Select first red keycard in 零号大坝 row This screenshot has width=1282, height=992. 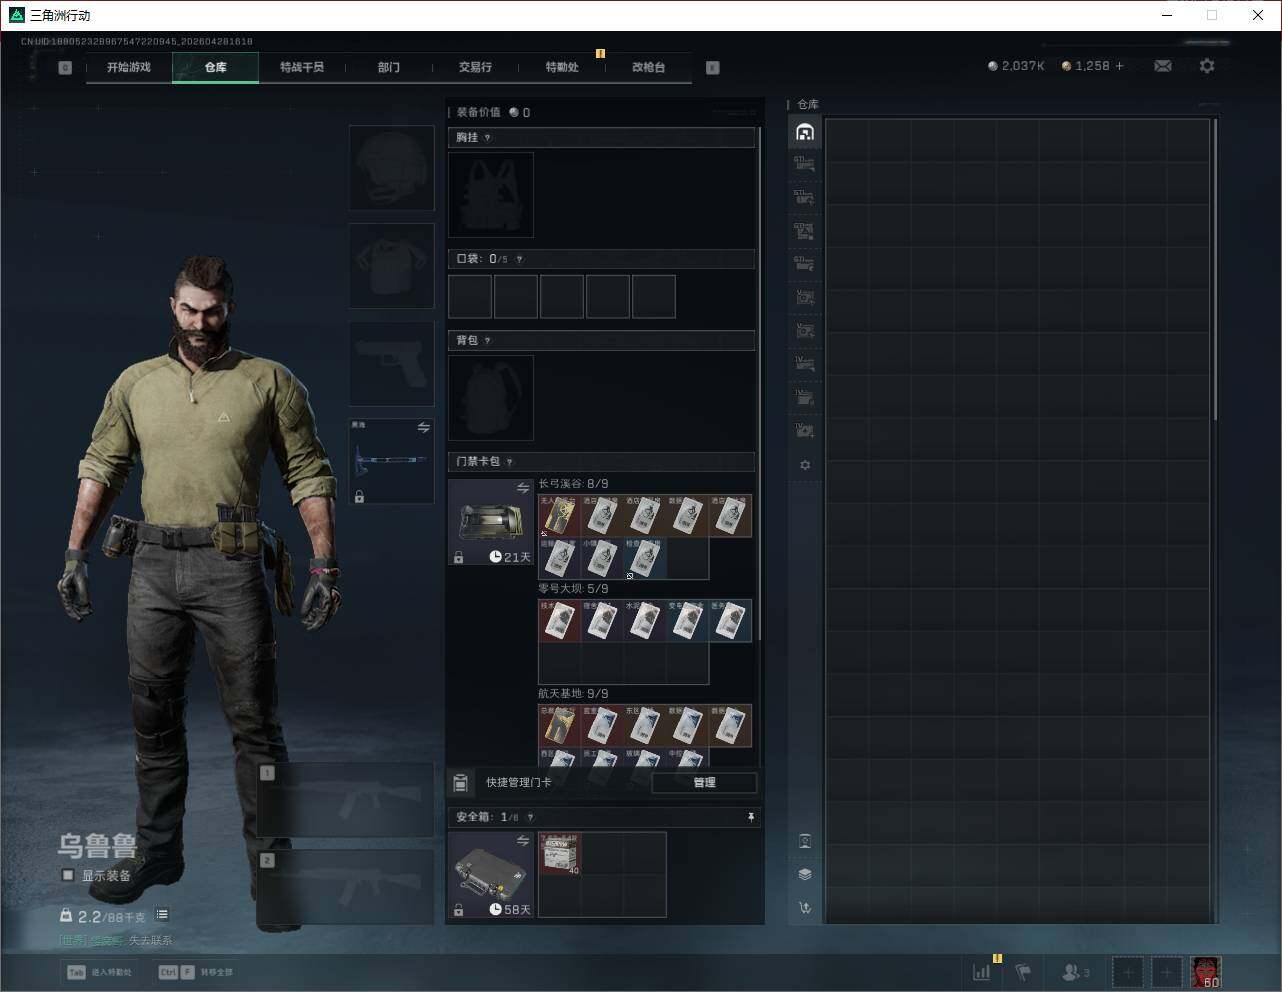(x=559, y=621)
